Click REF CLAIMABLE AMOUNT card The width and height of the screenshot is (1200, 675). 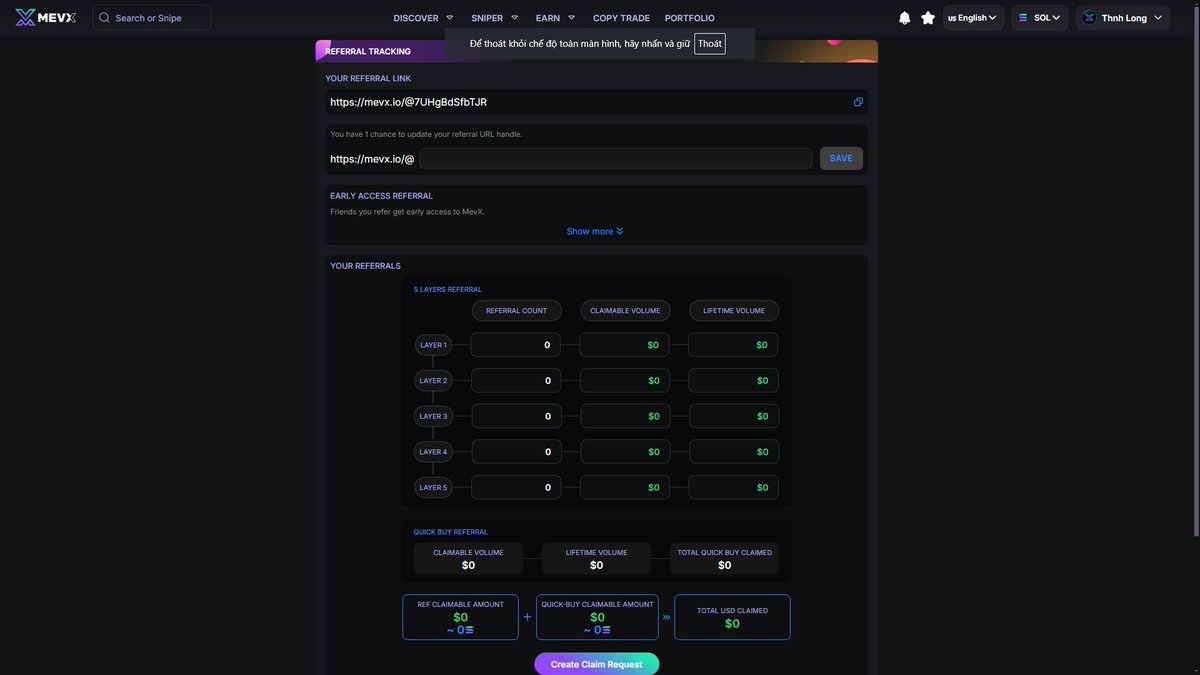point(461,617)
